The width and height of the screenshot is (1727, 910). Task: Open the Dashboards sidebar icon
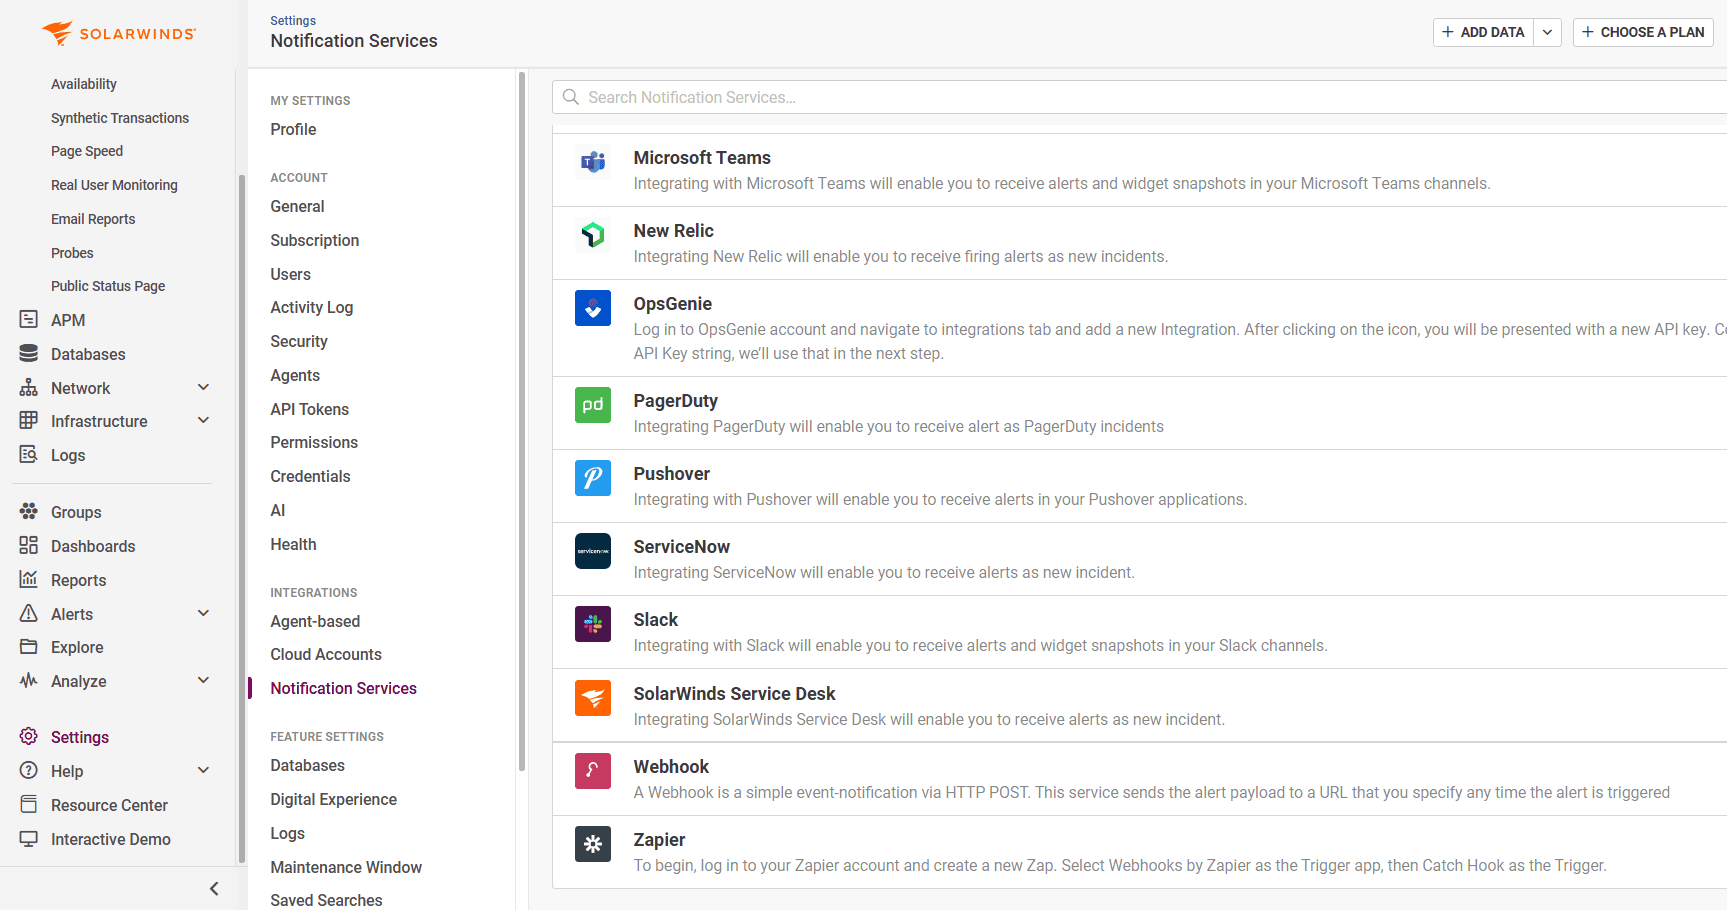(x=28, y=546)
